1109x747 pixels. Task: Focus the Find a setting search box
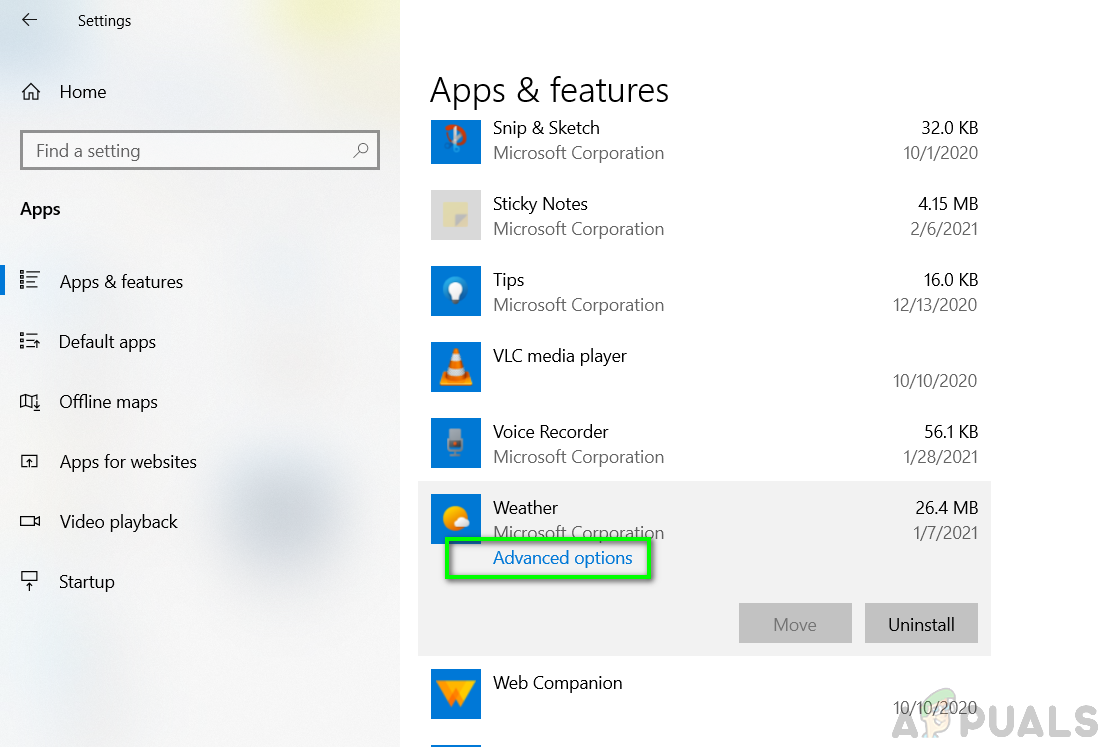pyautogui.click(x=190, y=151)
